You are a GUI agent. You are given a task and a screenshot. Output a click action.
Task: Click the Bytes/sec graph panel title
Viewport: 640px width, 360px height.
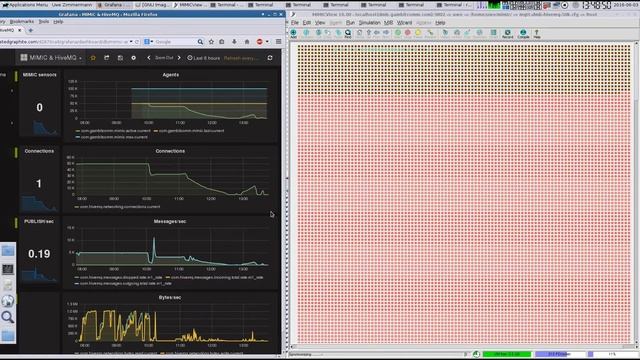[x=170, y=297]
